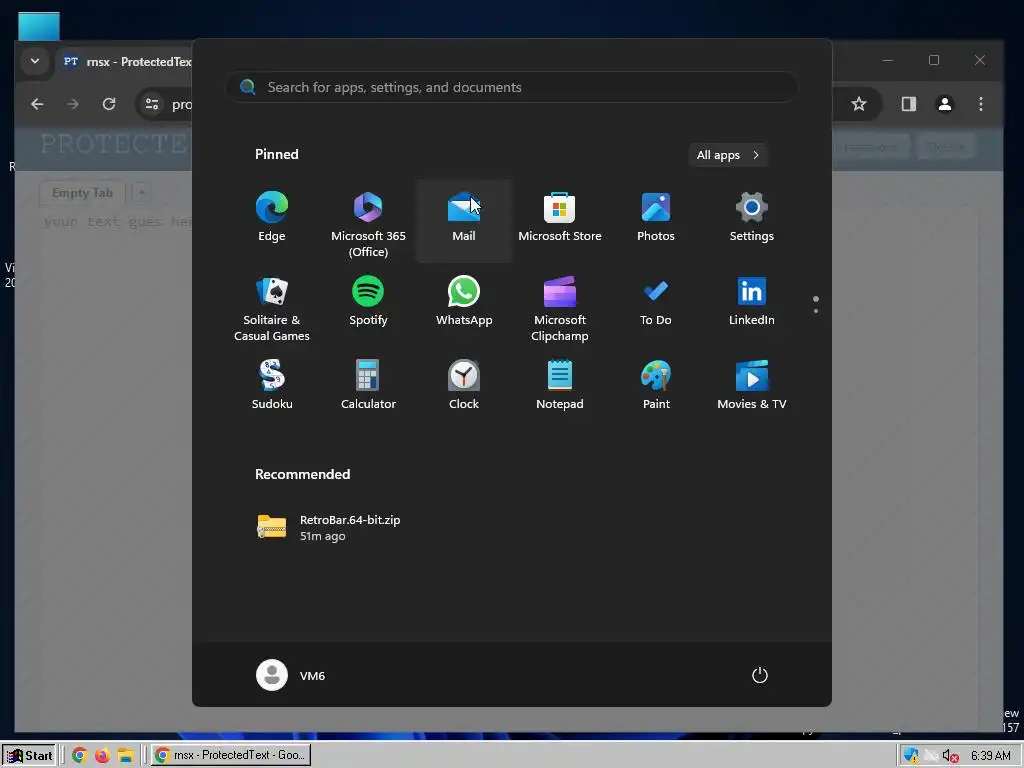1024x768 pixels.
Task: Open Firefox from the quick launch bar
Action: click(103, 755)
